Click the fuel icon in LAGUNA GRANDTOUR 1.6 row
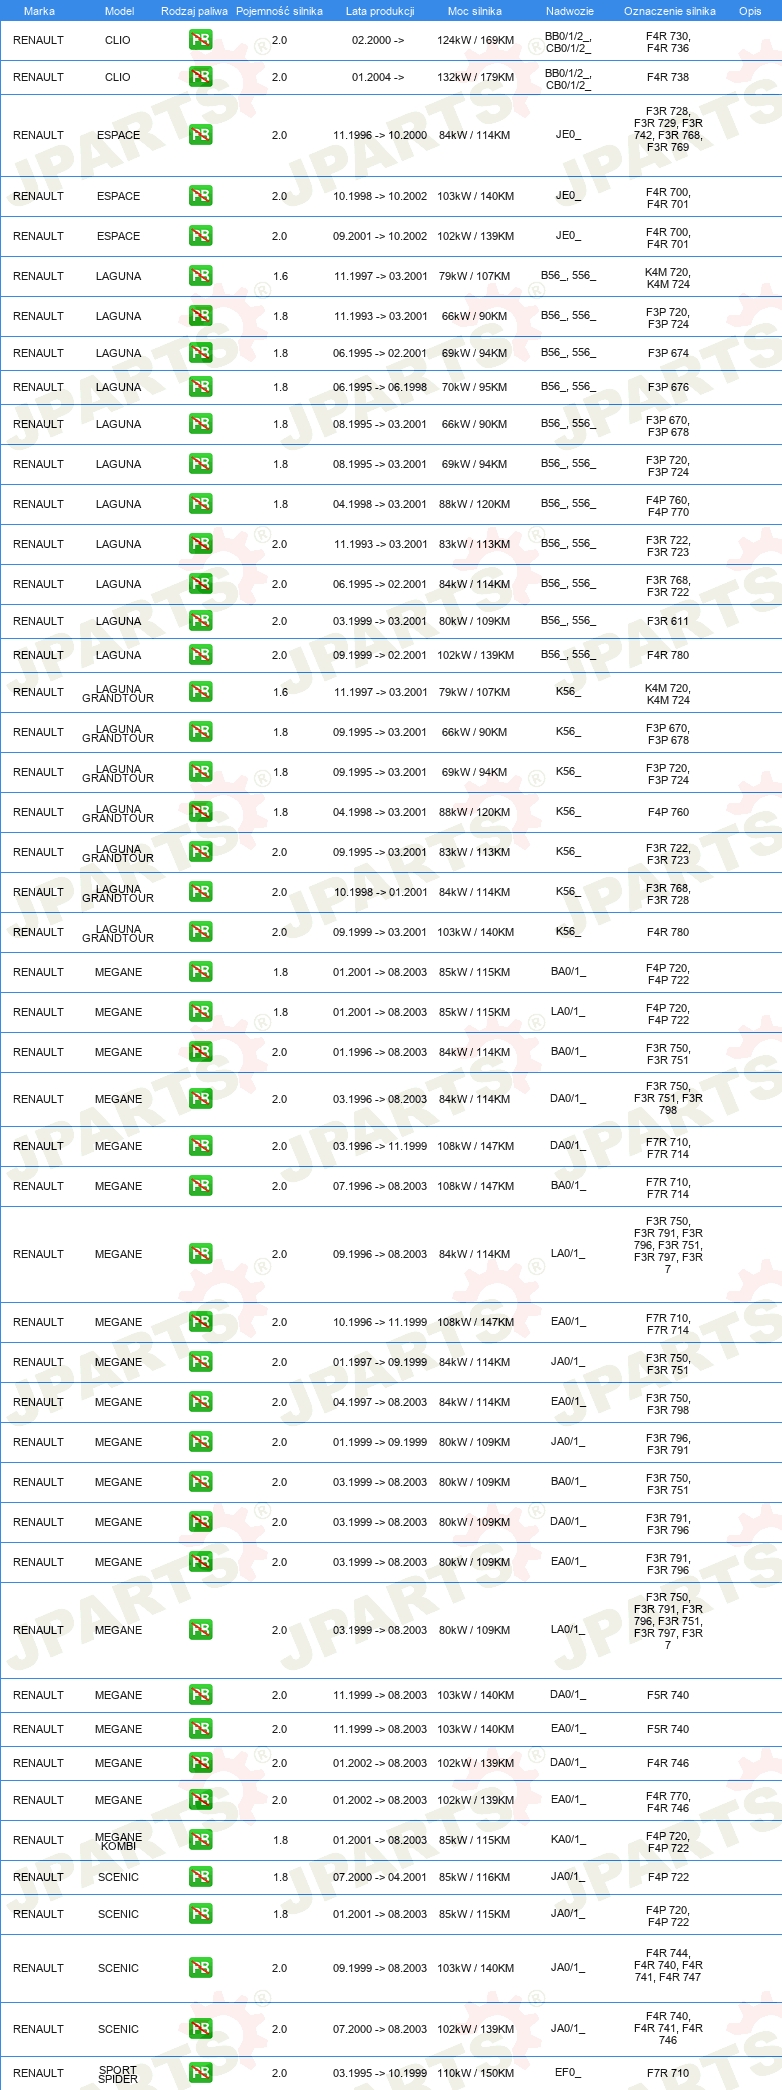 click(200, 692)
